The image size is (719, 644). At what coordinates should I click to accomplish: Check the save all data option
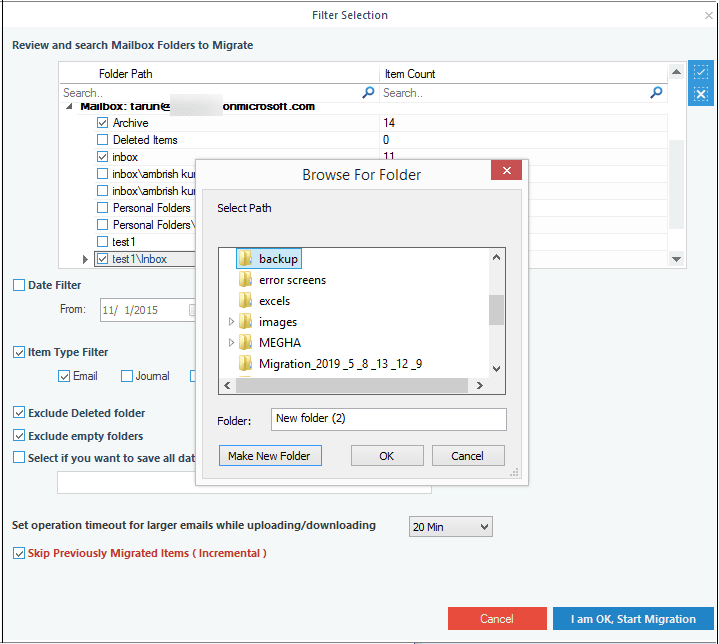19,457
